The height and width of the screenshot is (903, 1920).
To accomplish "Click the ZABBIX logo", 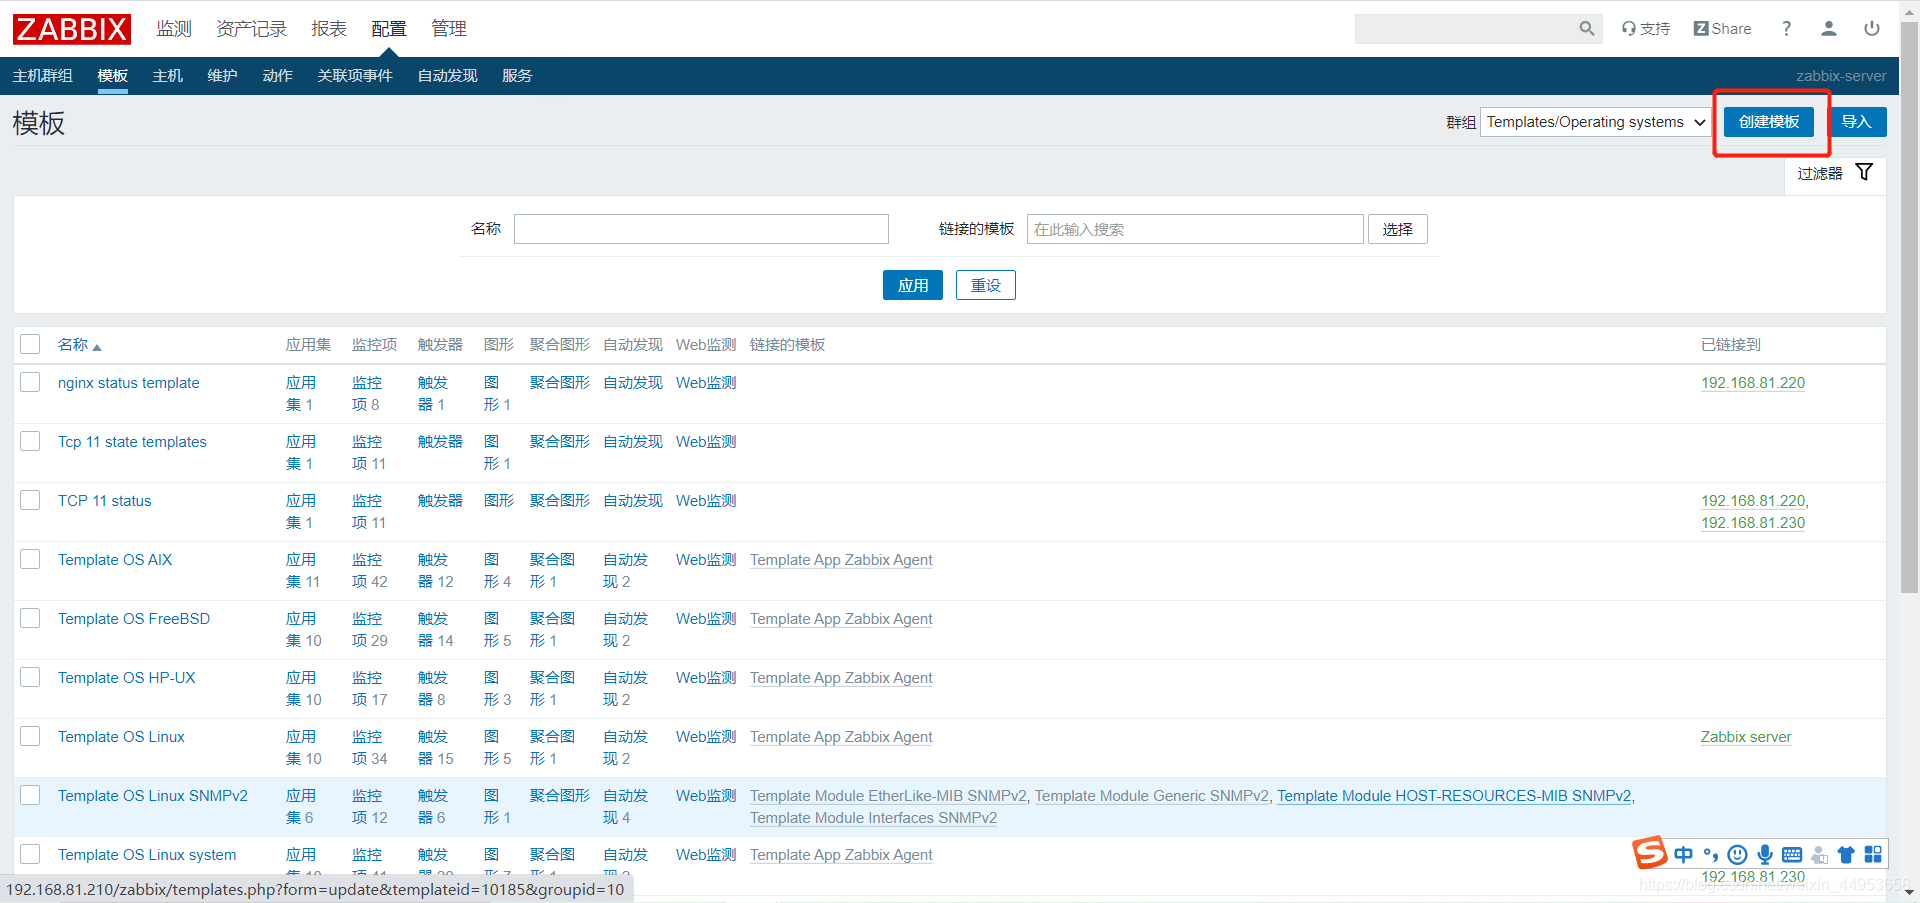I will pyautogui.click(x=72, y=29).
